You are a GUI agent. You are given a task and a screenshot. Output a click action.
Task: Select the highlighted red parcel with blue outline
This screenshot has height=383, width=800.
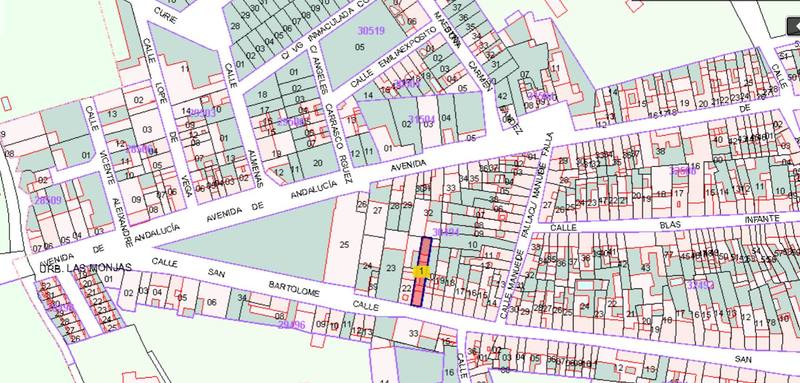[421, 272]
